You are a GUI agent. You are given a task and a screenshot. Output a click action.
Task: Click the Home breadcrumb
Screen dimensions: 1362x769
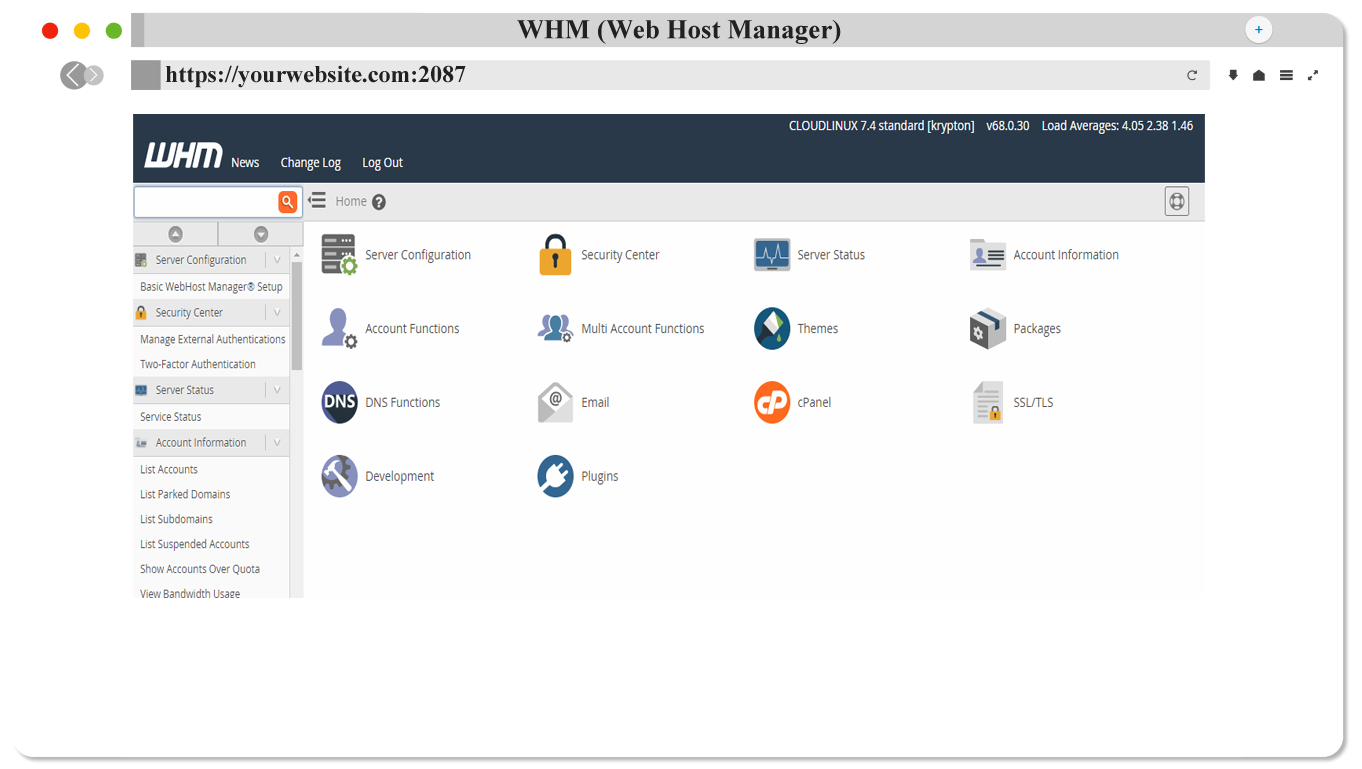(351, 201)
